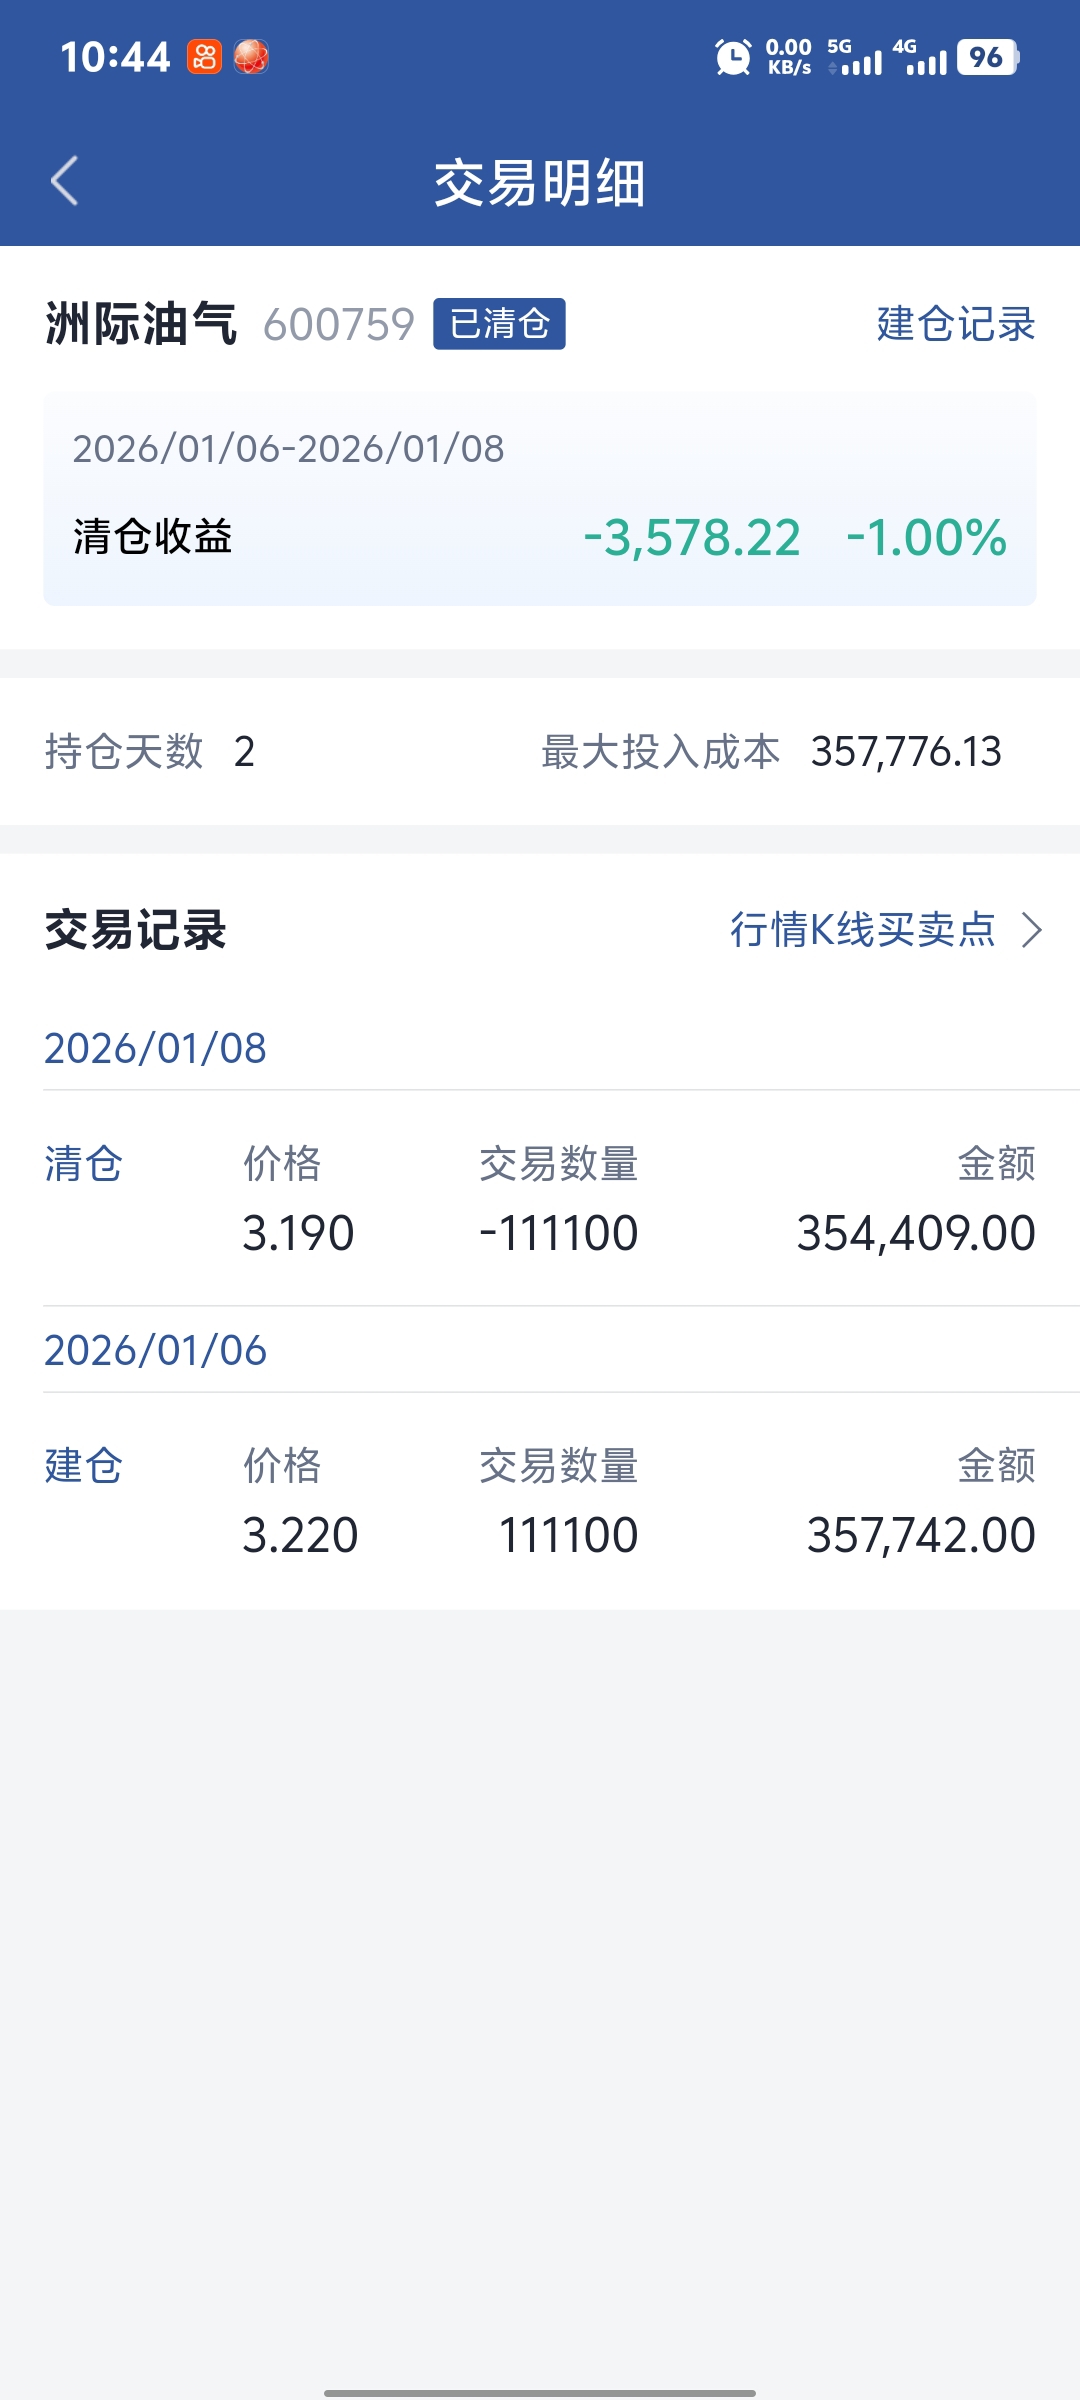Tap the red globe notification icon
Image resolution: width=1080 pixels, height=2400 pixels.
pos(251,57)
